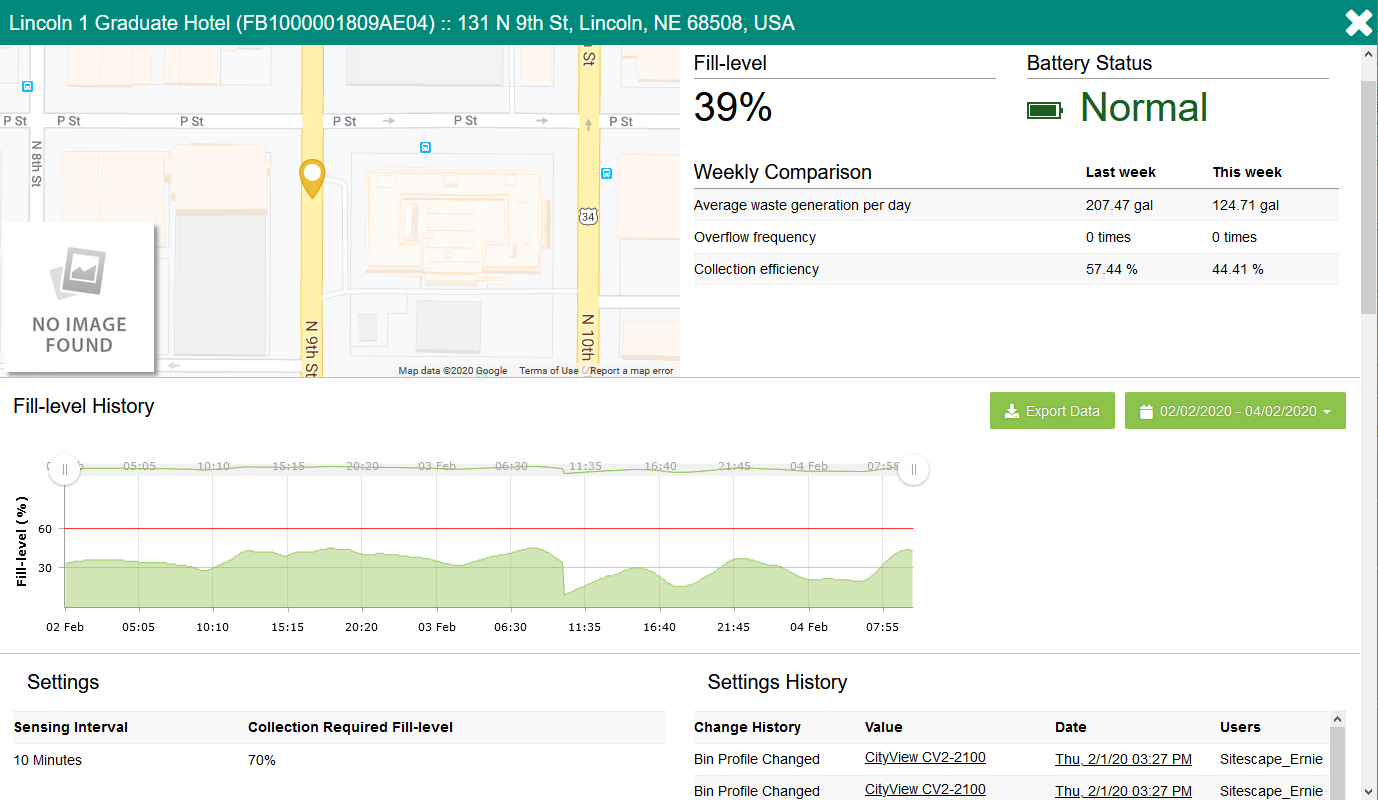Viewport: 1378px width, 800px height.
Task: Click the Weekly Comparison heading
Action: 783,172
